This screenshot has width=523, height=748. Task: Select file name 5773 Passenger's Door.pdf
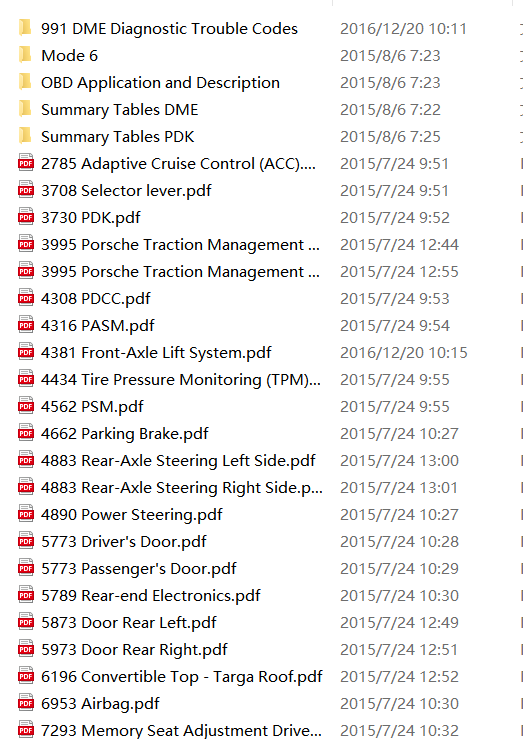[x=138, y=569]
